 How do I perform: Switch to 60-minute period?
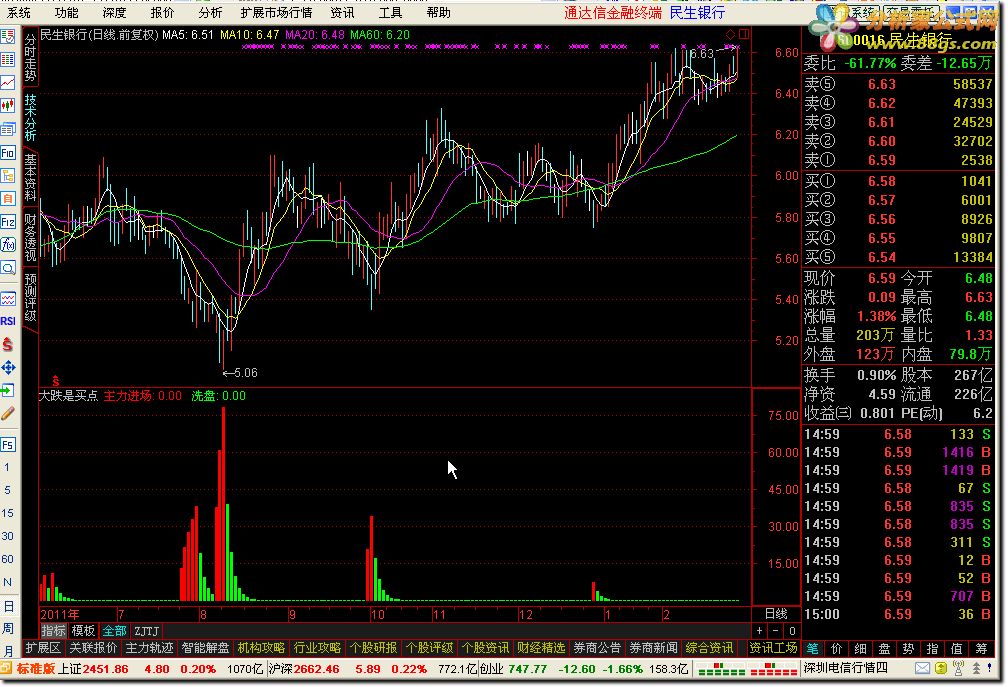click(x=7, y=560)
